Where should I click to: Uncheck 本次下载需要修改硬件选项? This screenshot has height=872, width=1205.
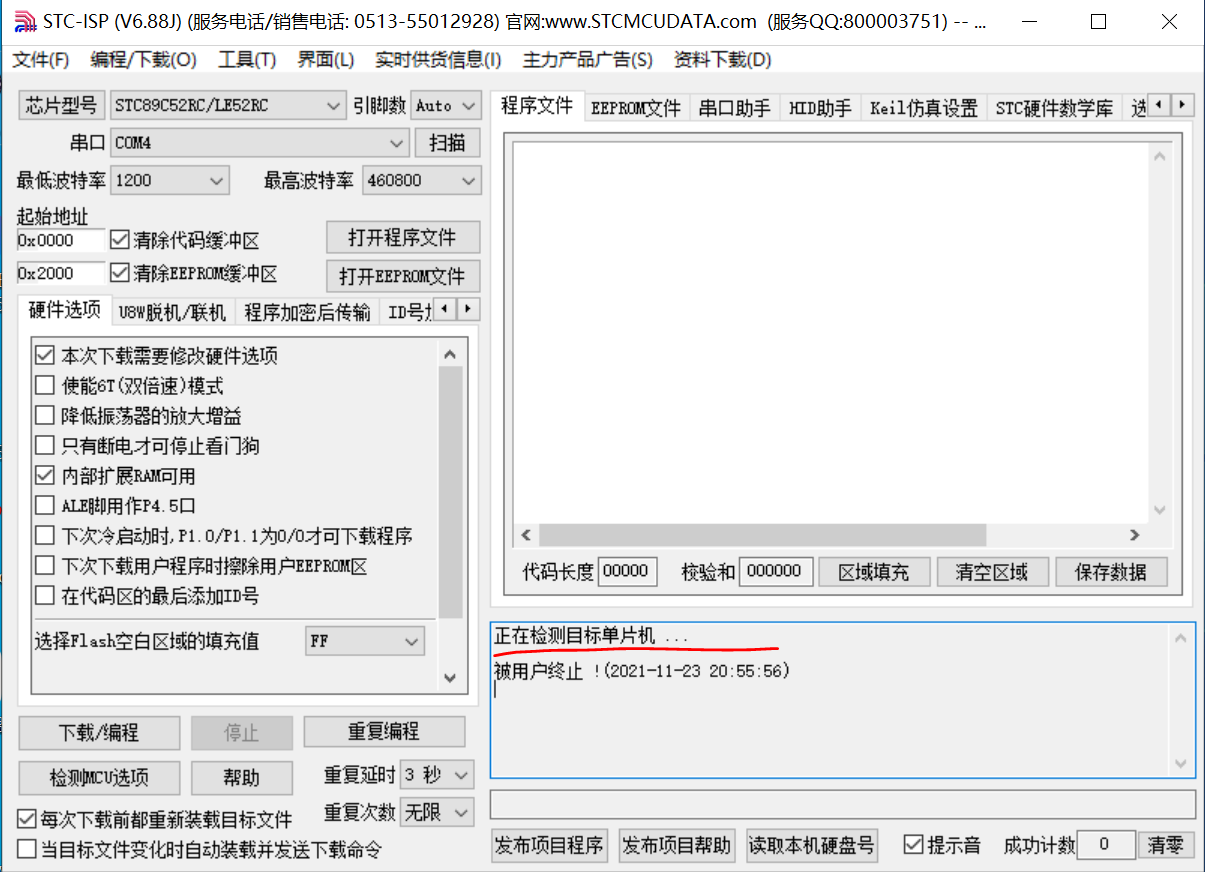[x=44, y=355]
